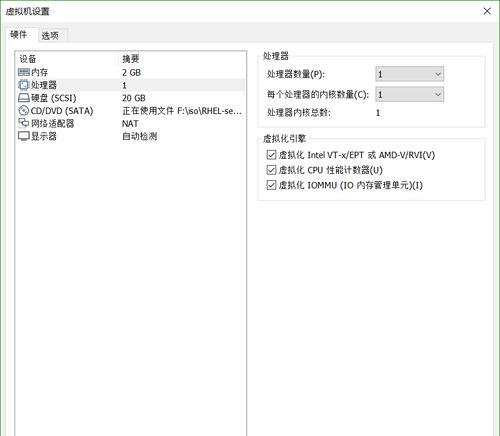The width and height of the screenshot is (500, 436).
Task: Click the 20 GB disk summary value
Action: click(134, 98)
